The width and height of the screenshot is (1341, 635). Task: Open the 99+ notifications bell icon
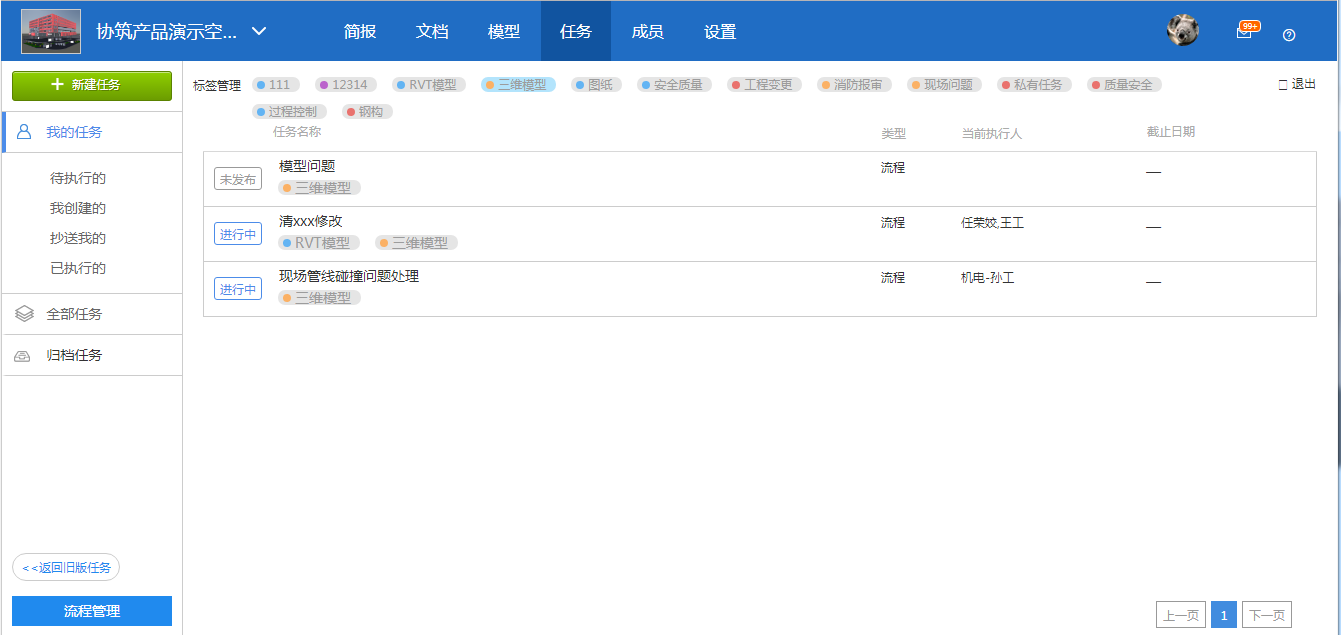click(x=1243, y=30)
